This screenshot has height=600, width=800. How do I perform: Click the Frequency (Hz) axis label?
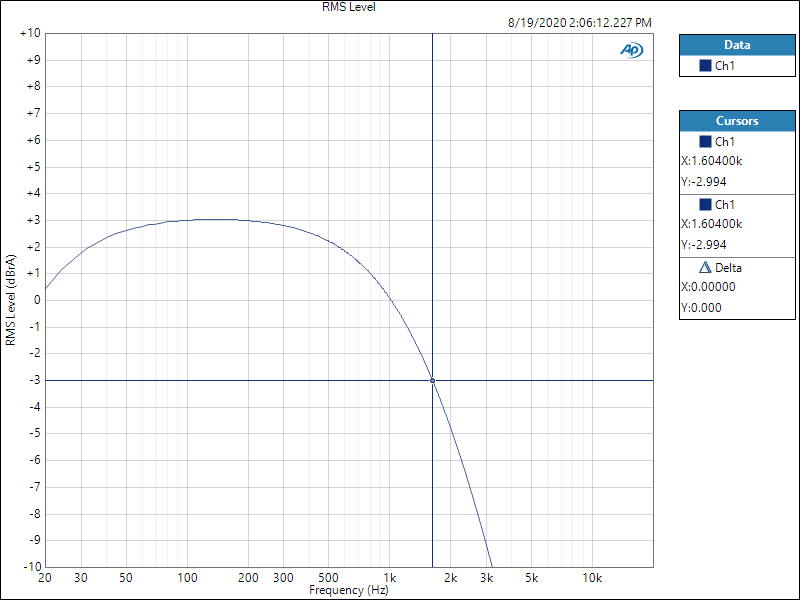tap(349, 590)
